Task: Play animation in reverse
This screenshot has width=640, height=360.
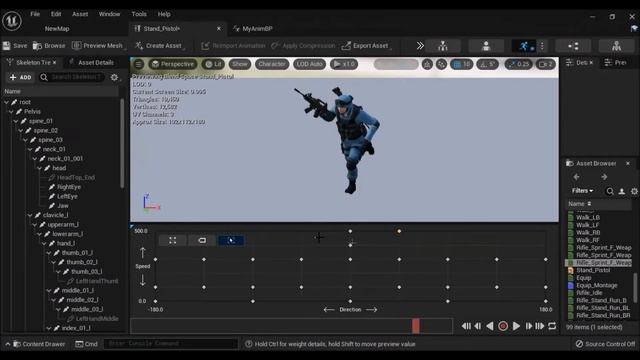Action: point(489,326)
